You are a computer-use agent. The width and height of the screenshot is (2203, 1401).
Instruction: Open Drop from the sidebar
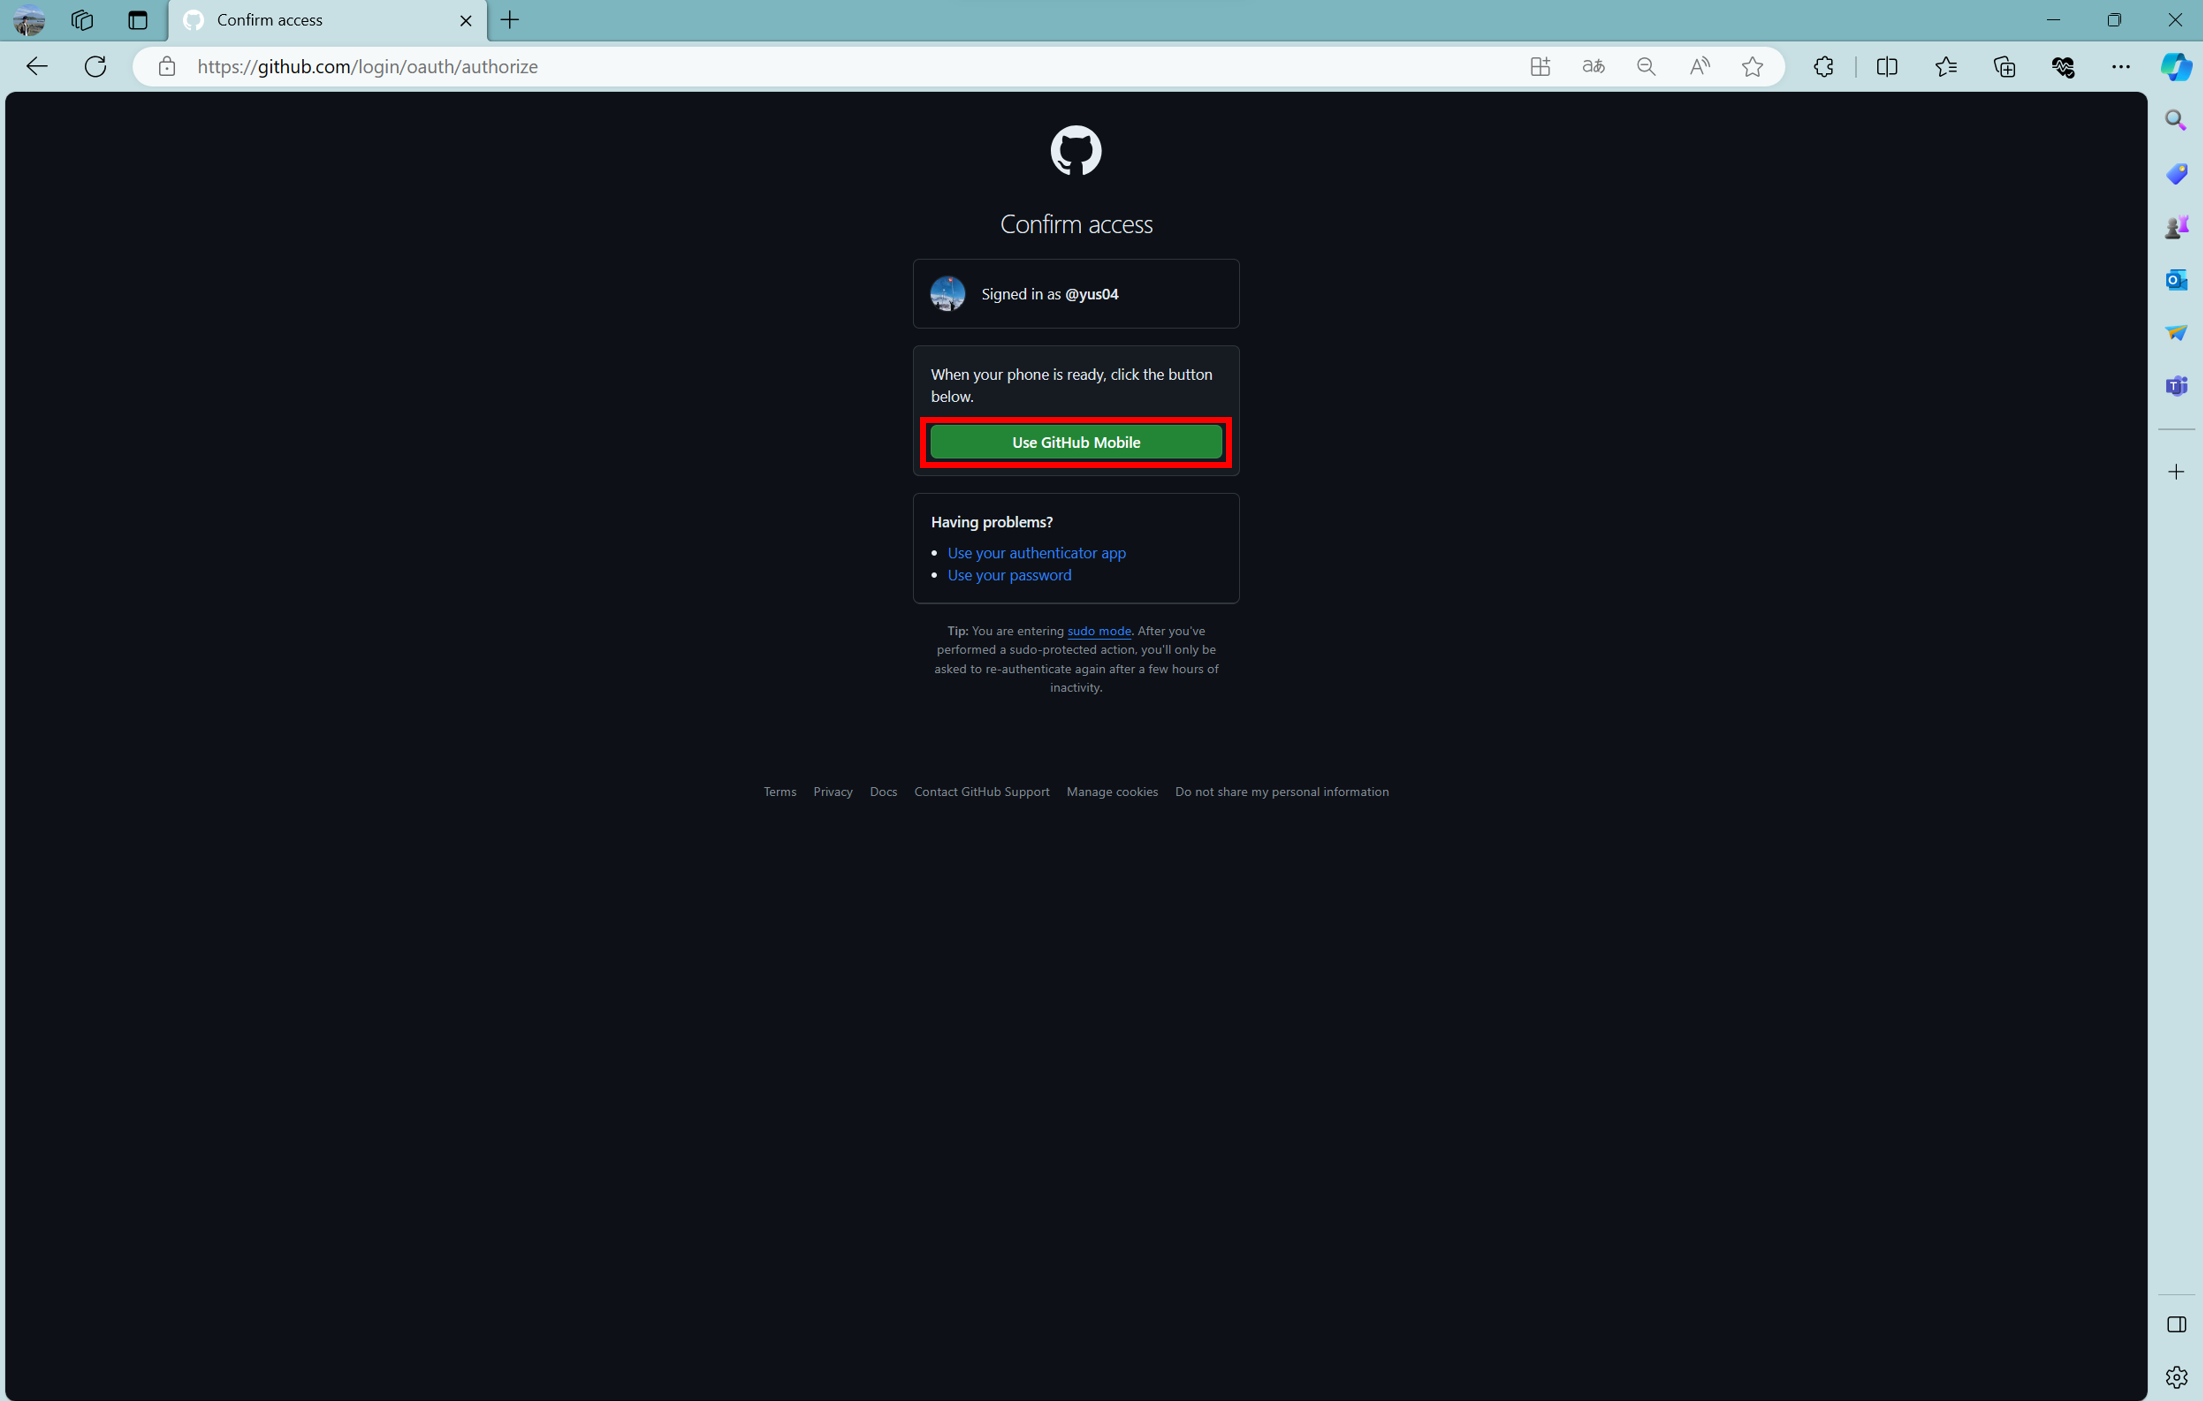point(2176,333)
